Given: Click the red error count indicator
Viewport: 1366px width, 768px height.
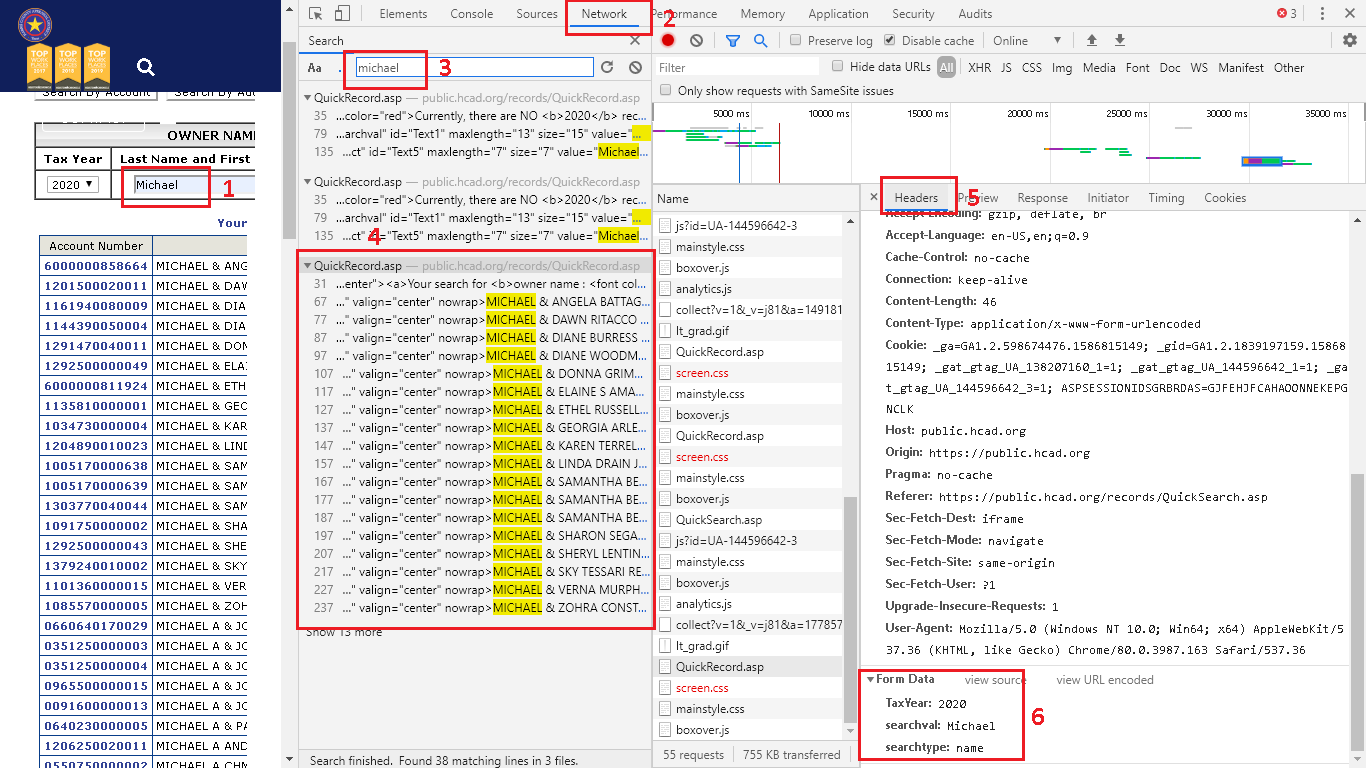Looking at the screenshot, I should [1286, 14].
